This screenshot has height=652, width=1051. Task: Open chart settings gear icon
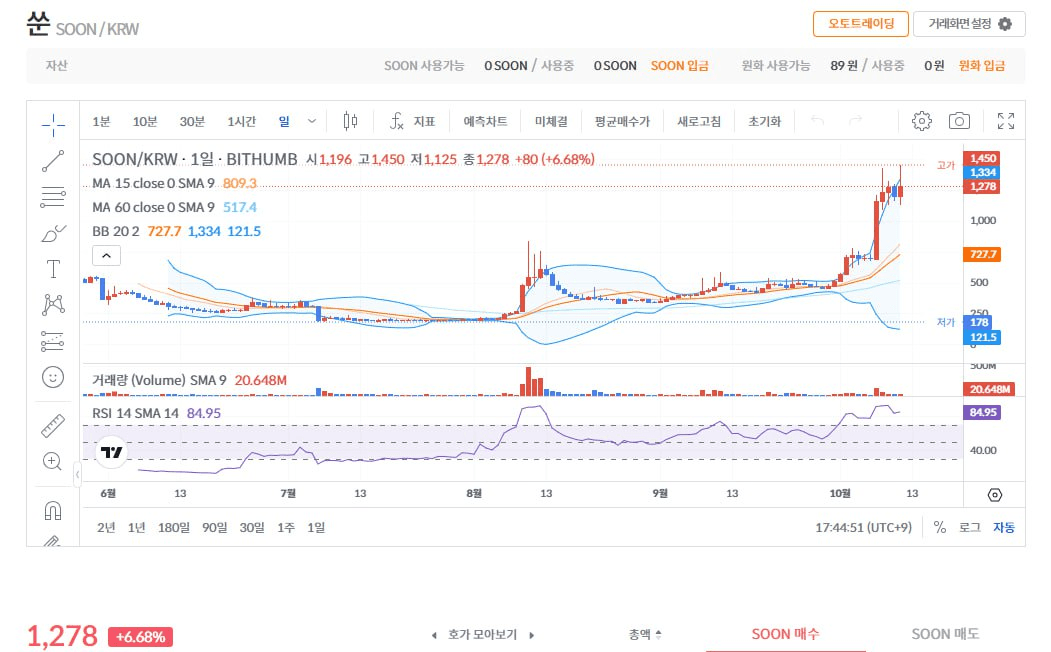(922, 121)
